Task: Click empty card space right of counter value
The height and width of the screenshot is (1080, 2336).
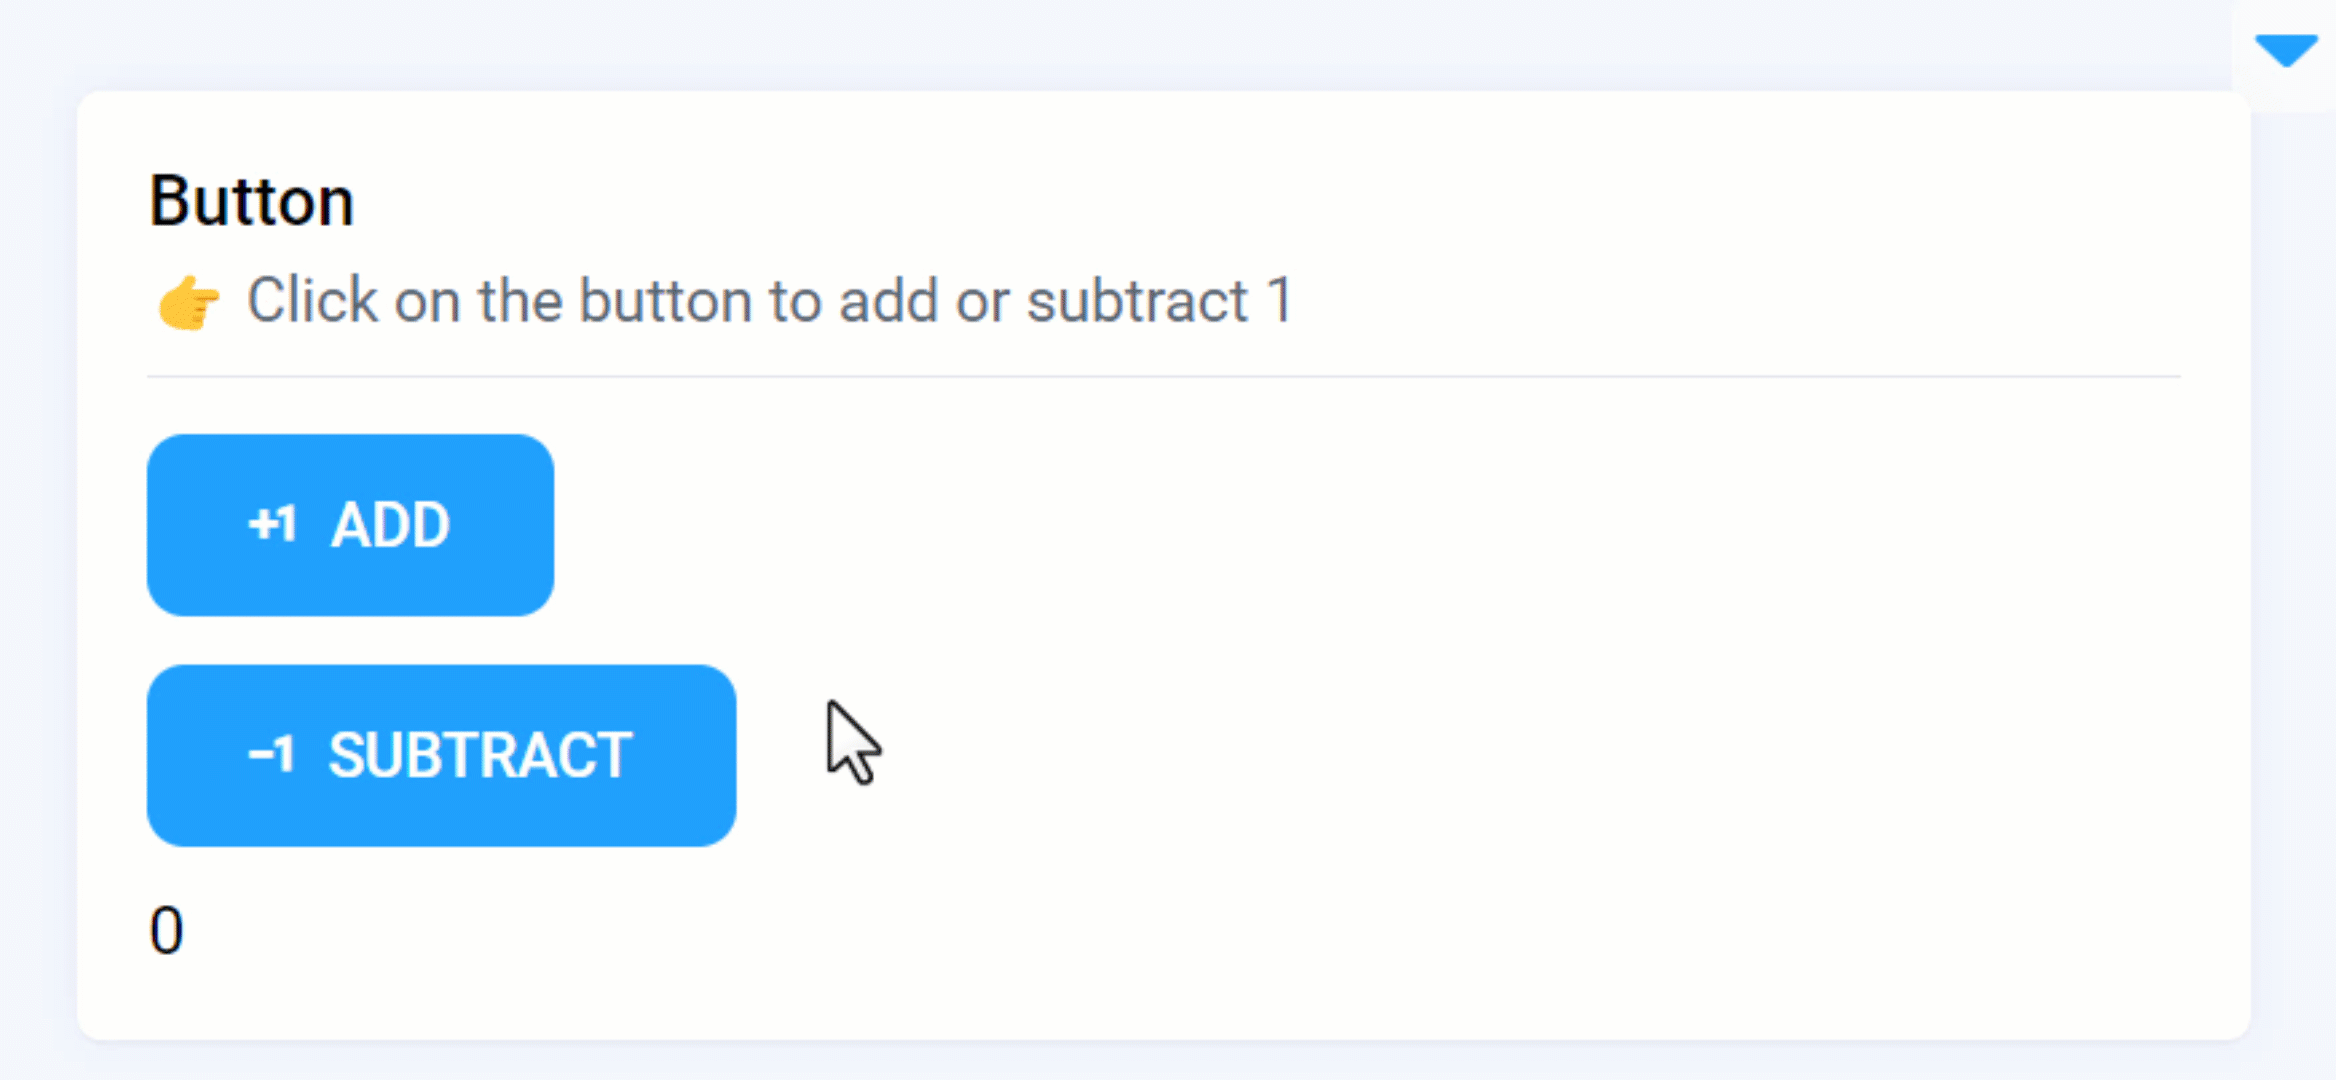Action: pyautogui.click(x=1200, y=930)
